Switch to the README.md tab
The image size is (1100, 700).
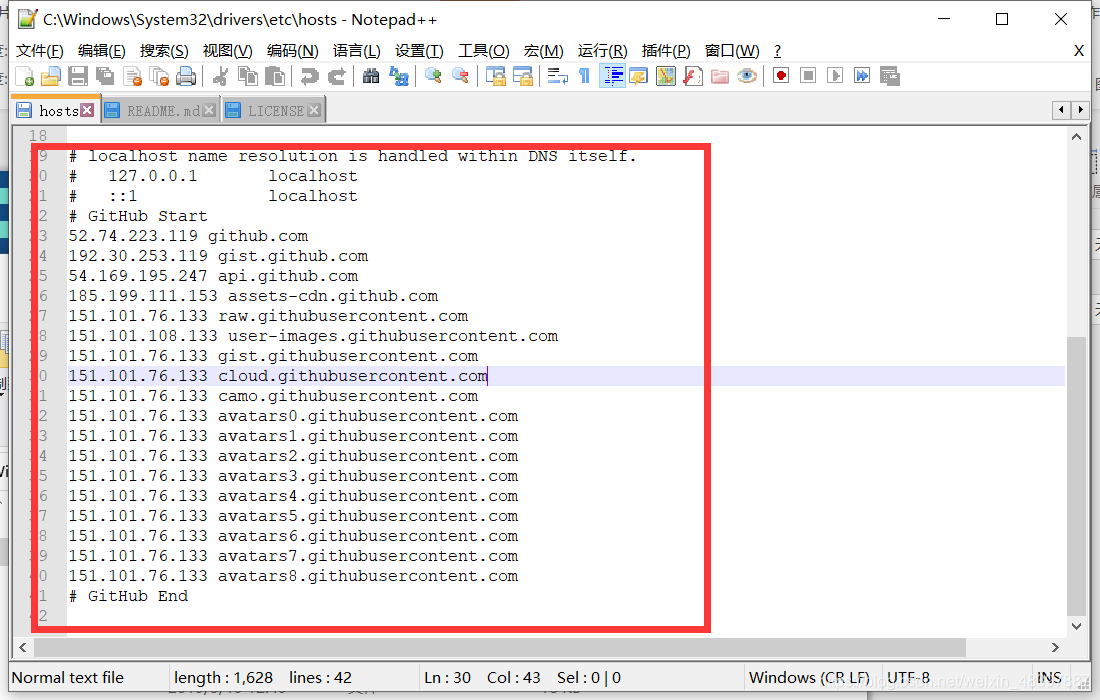[161, 111]
